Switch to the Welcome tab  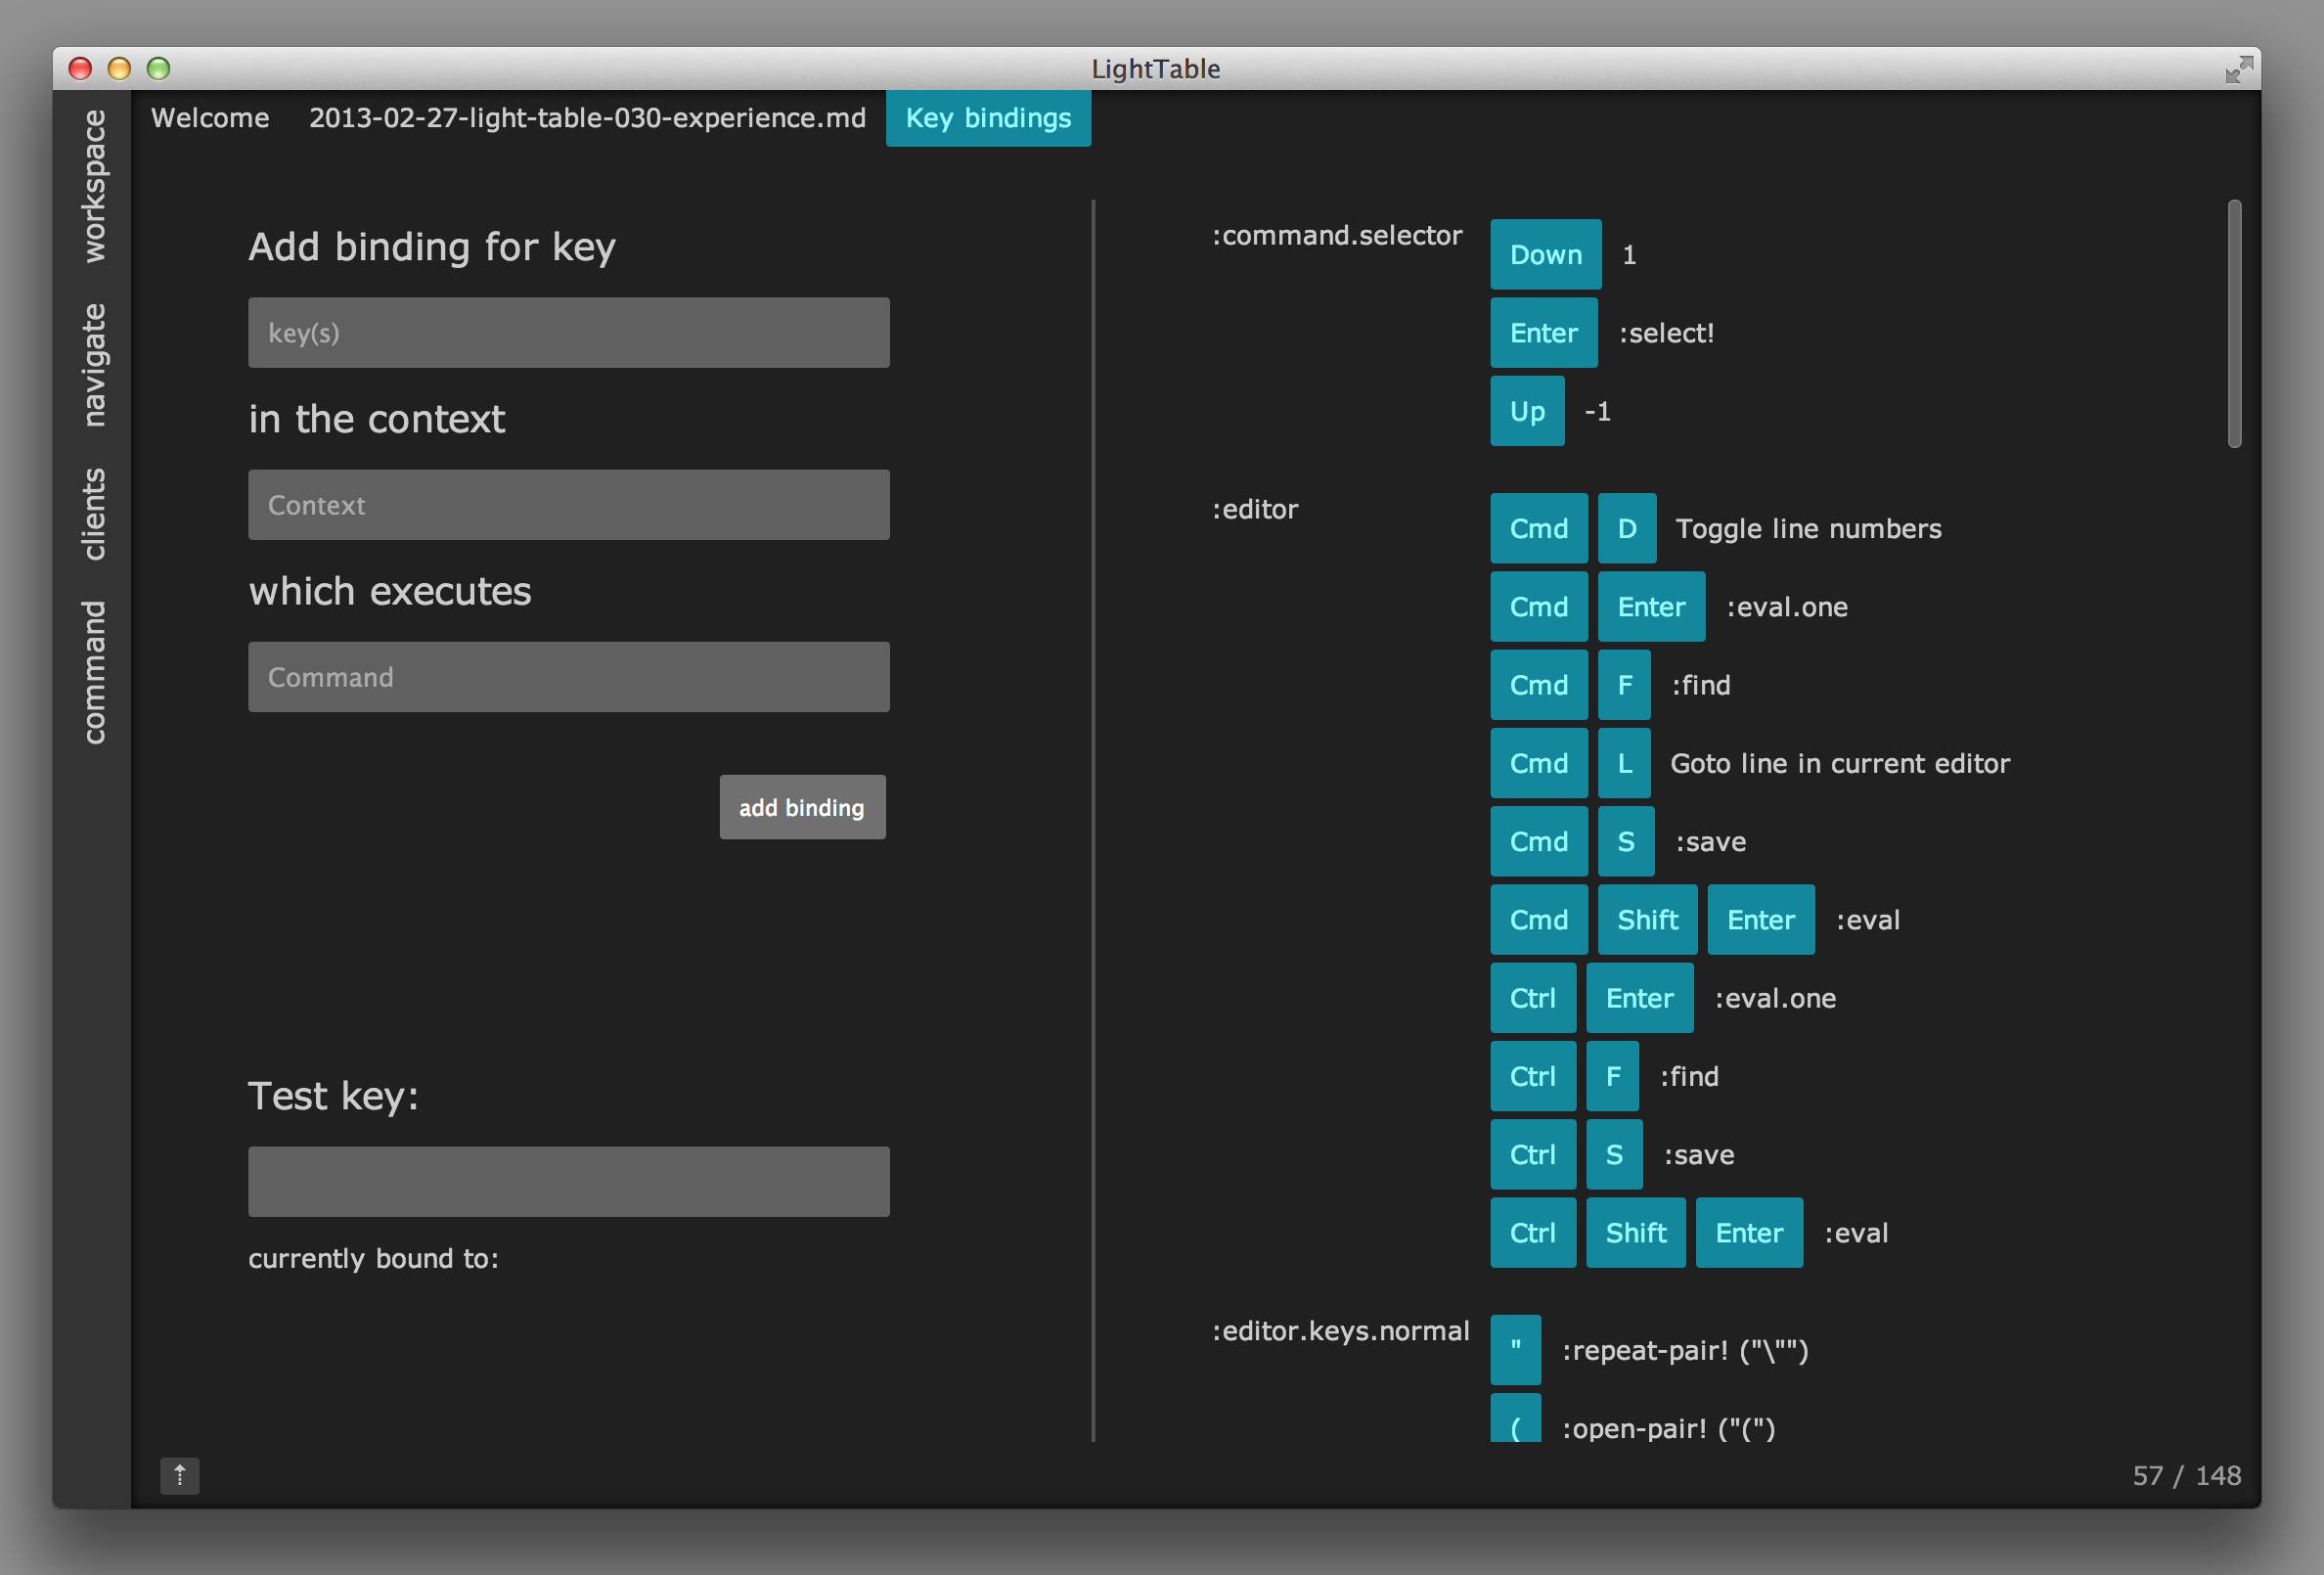pos(210,118)
